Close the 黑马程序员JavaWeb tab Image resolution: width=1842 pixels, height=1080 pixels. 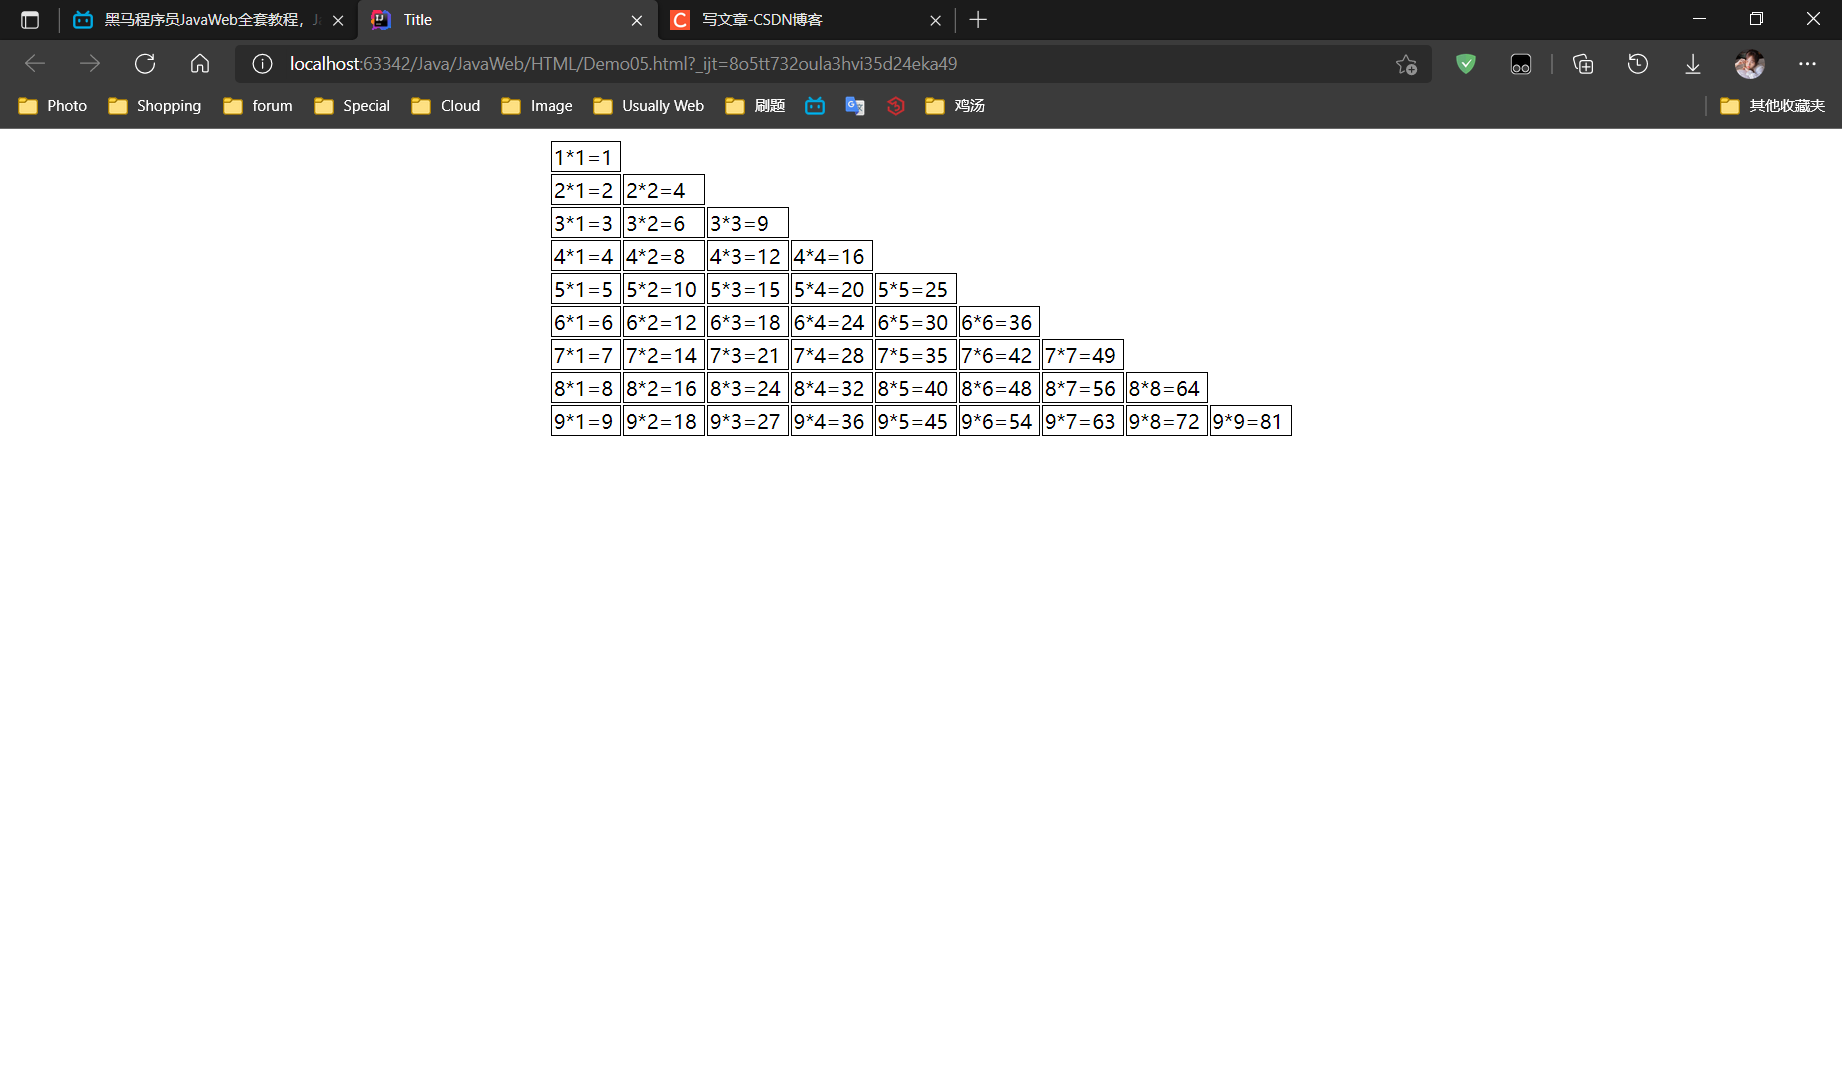click(x=338, y=20)
